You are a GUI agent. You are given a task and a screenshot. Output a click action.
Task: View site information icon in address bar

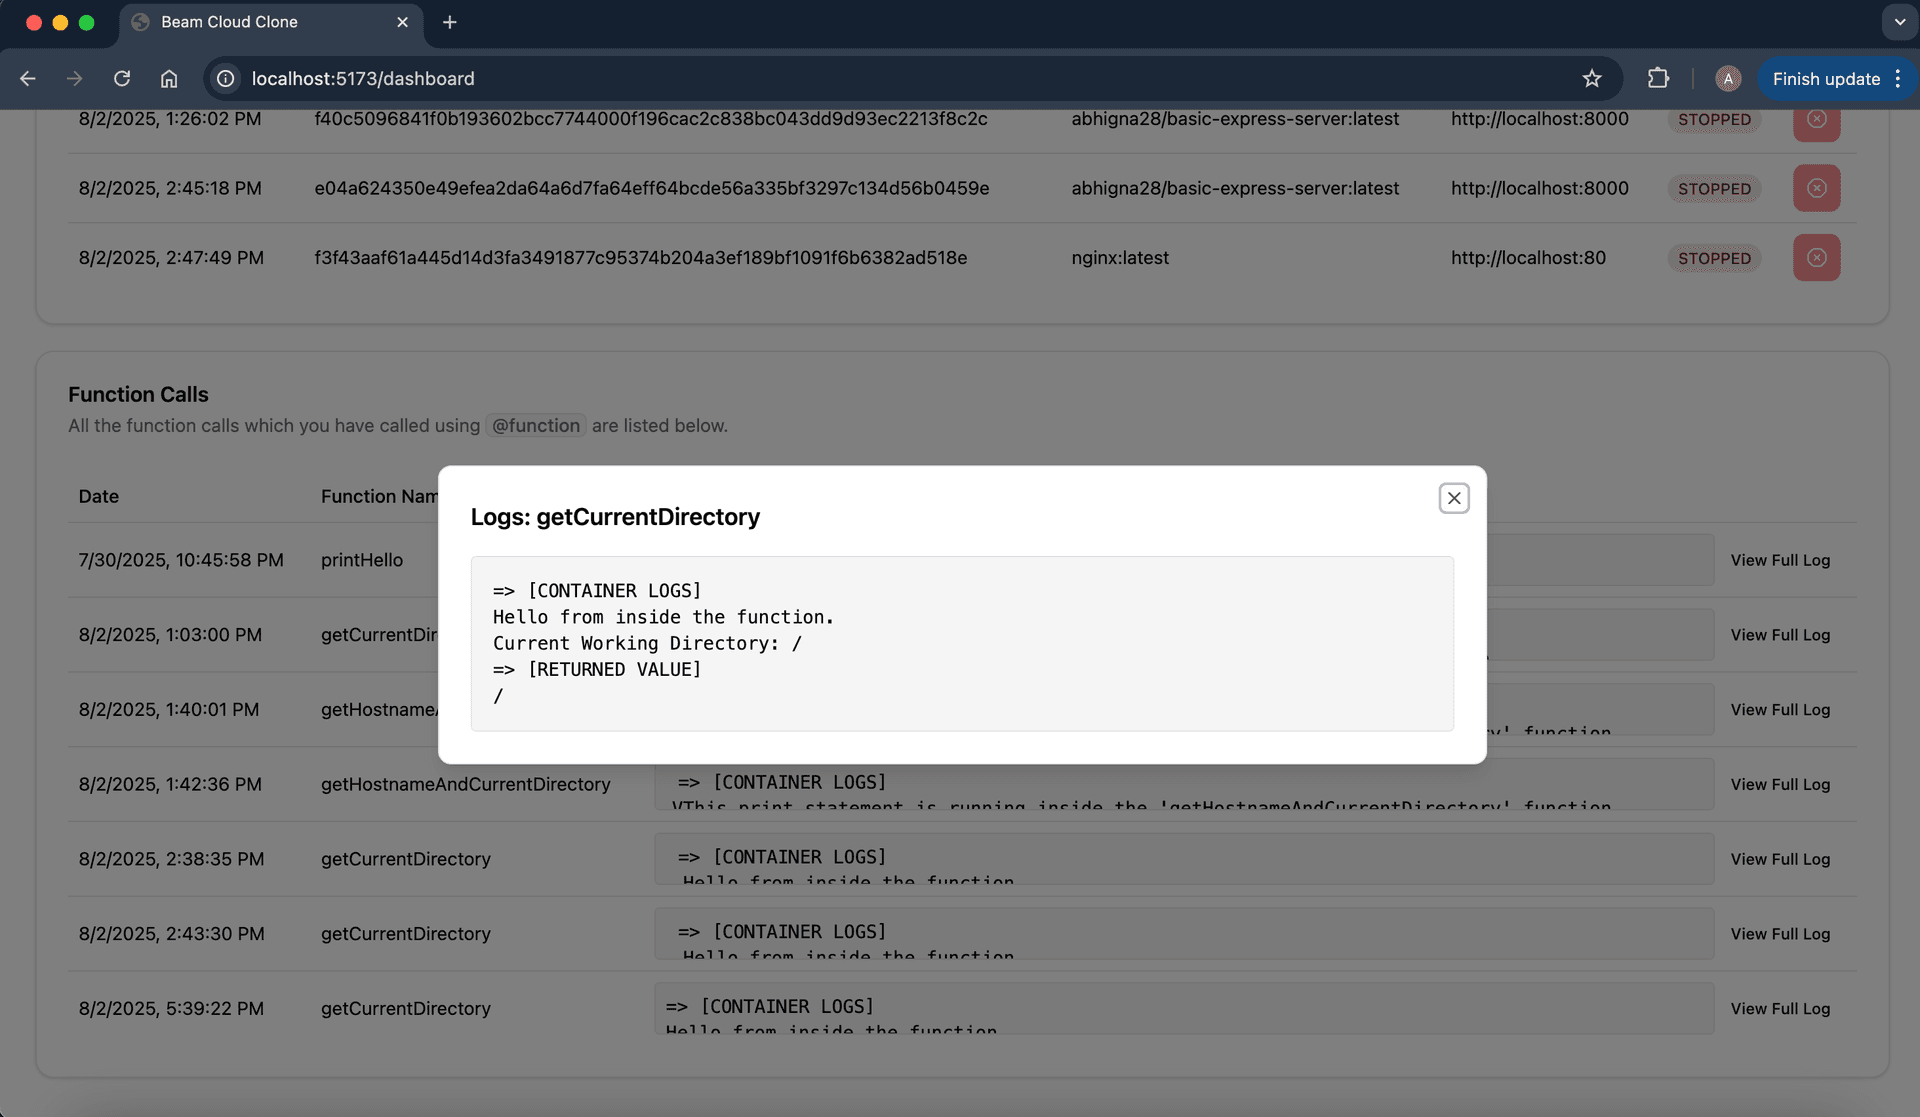click(x=226, y=78)
